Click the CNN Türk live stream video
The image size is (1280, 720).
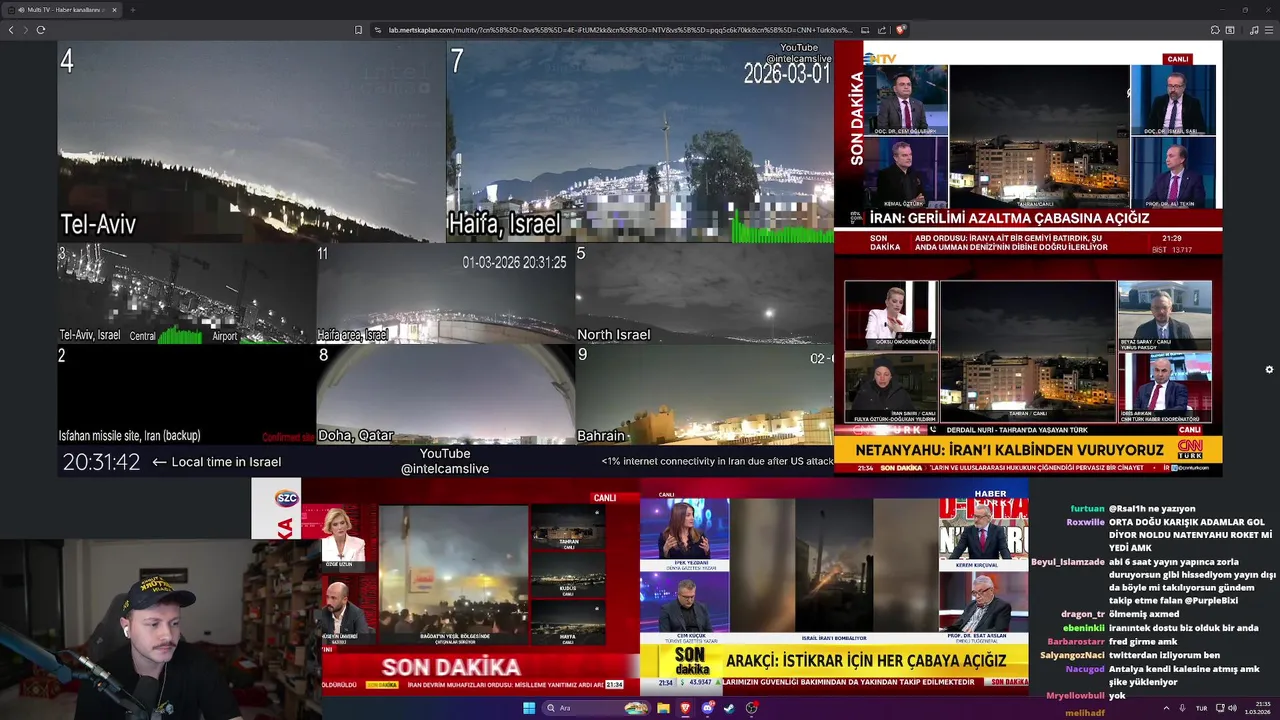tap(1028, 367)
